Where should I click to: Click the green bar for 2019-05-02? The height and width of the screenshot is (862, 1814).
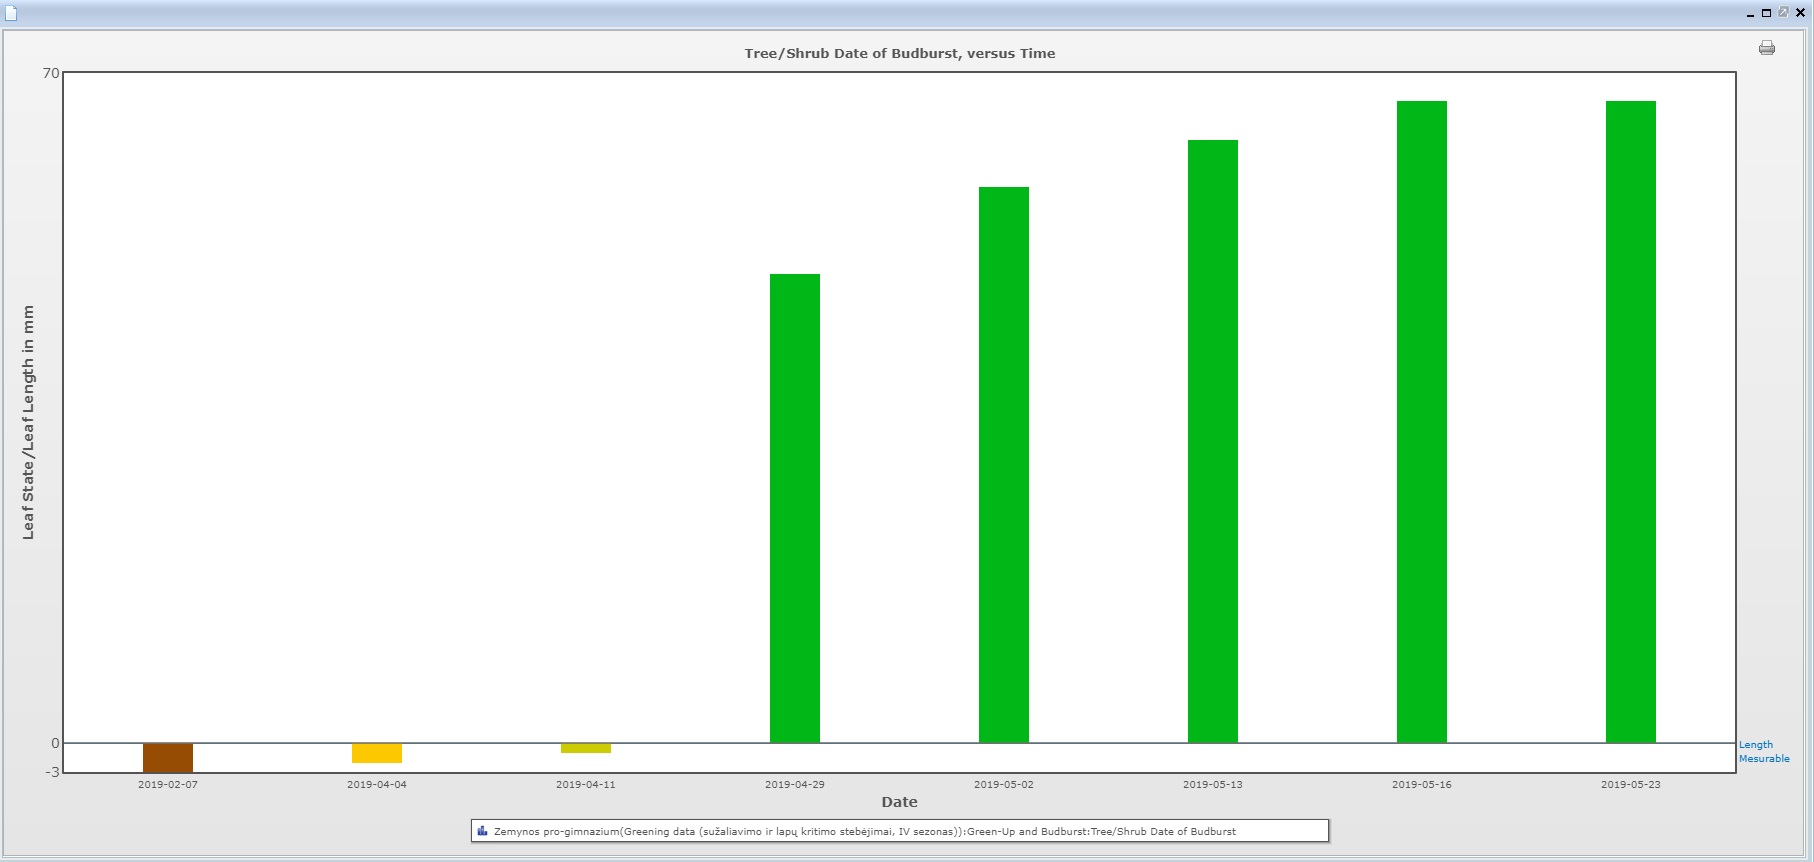[x=1004, y=465]
